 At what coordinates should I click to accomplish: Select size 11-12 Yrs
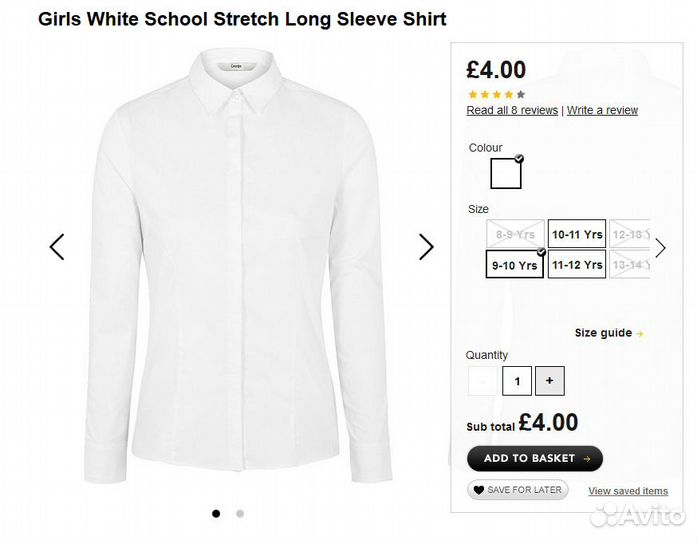[577, 265]
